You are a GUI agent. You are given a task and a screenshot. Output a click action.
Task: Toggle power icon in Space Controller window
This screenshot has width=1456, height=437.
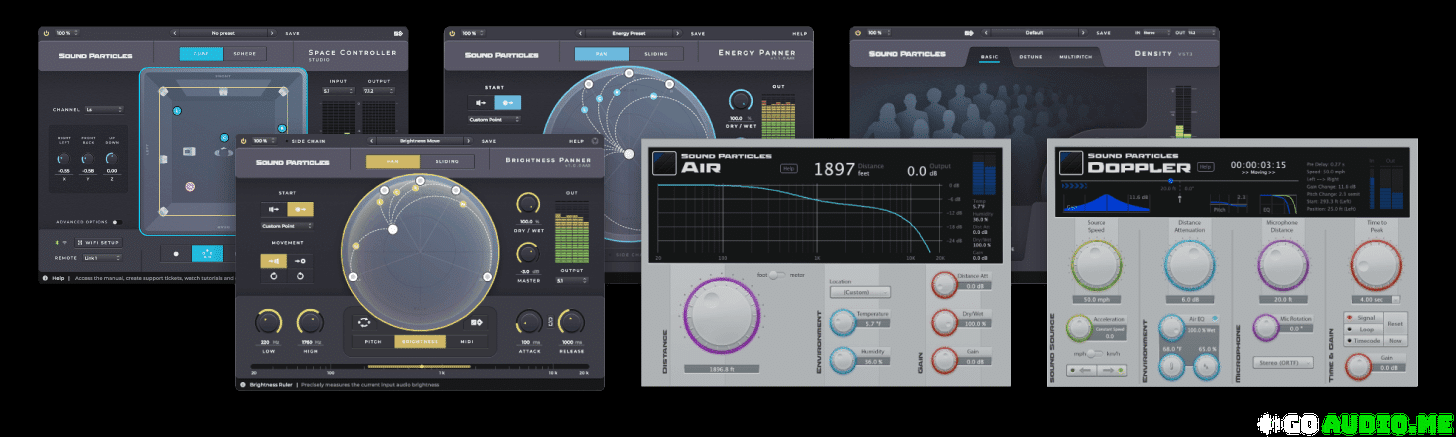tap(47, 33)
